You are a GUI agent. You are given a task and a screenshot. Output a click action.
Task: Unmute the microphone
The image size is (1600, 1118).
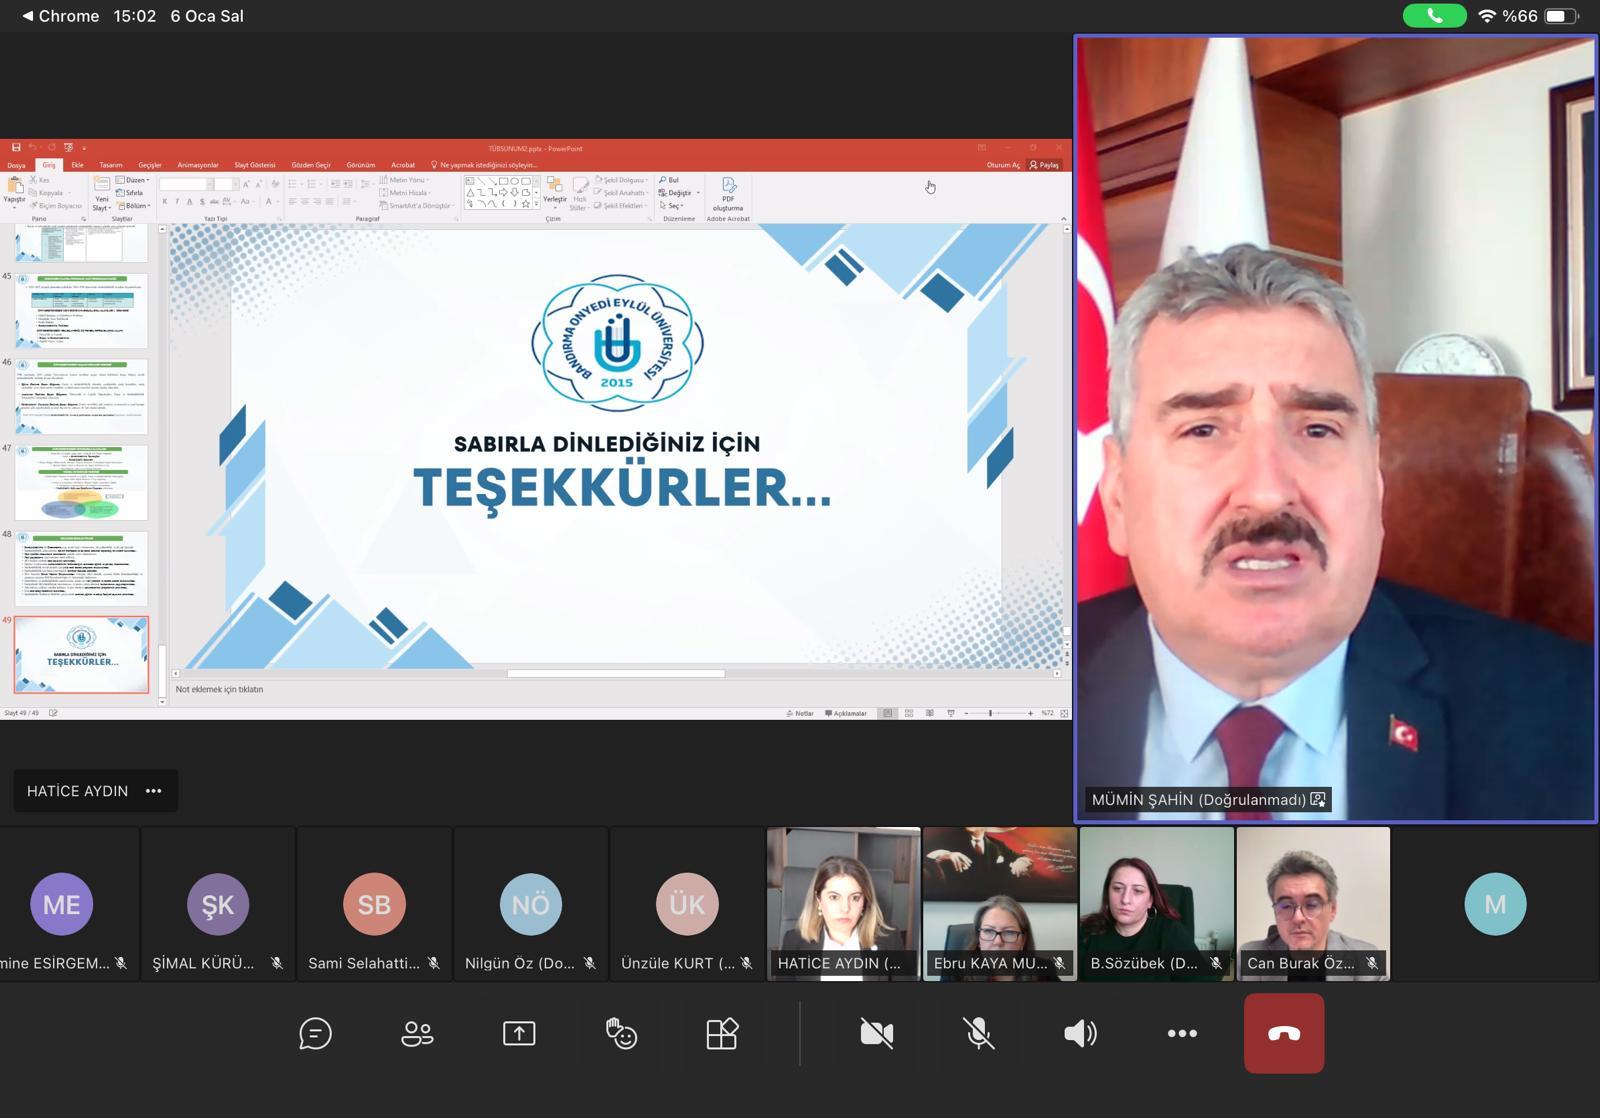(979, 1033)
